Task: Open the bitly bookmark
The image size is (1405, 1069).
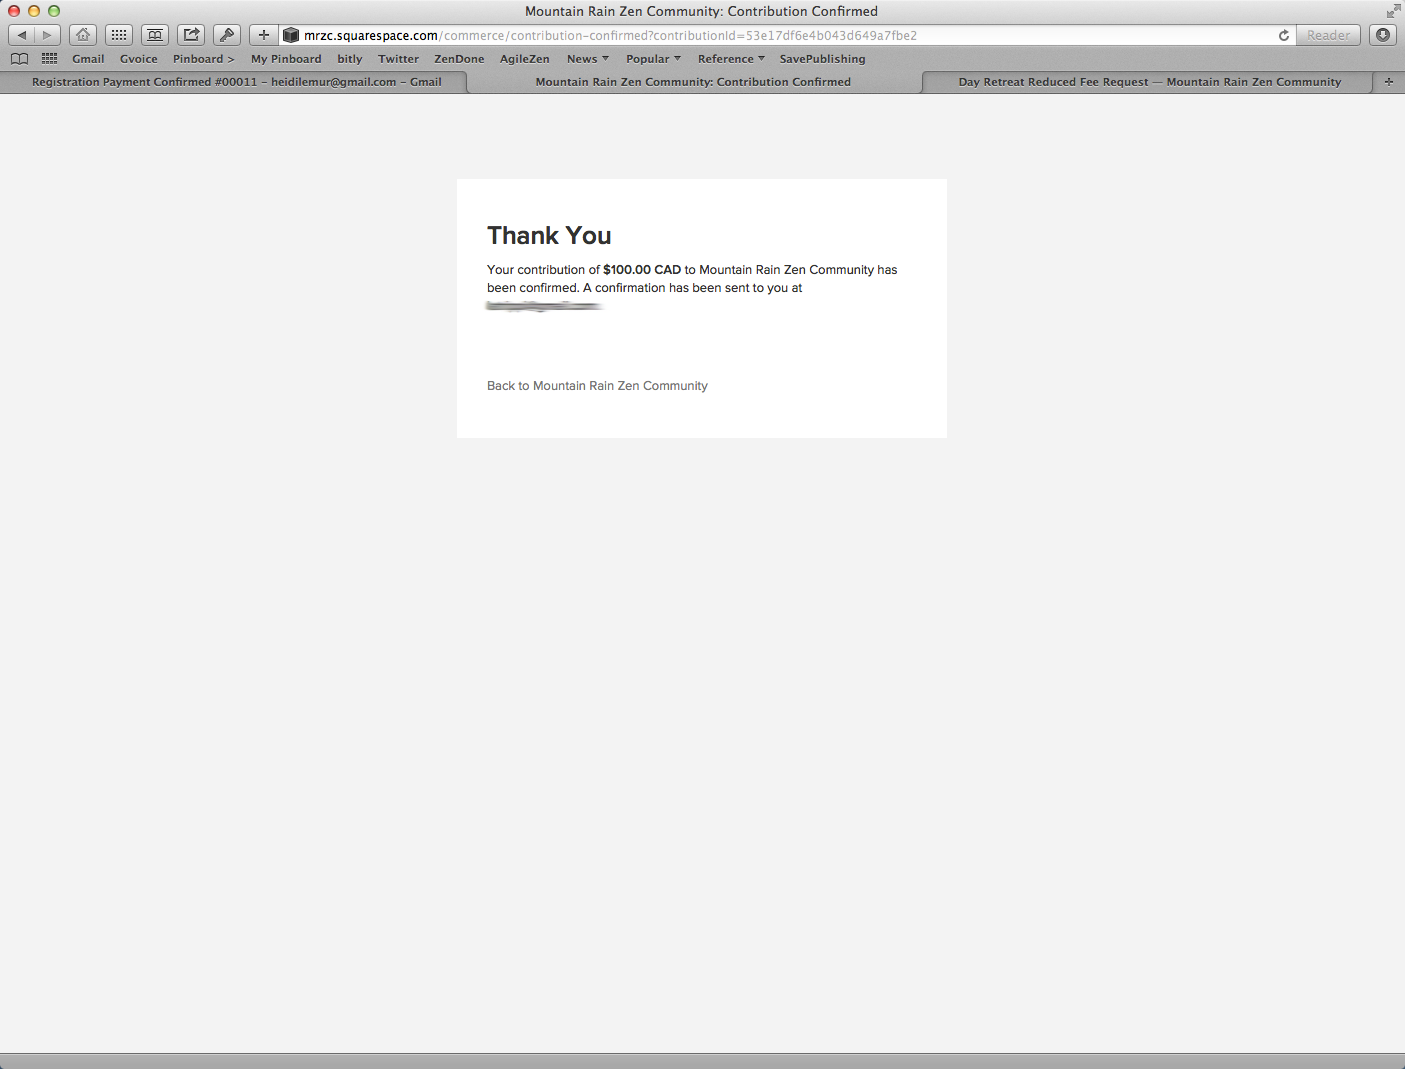Action: (x=350, y=59)
